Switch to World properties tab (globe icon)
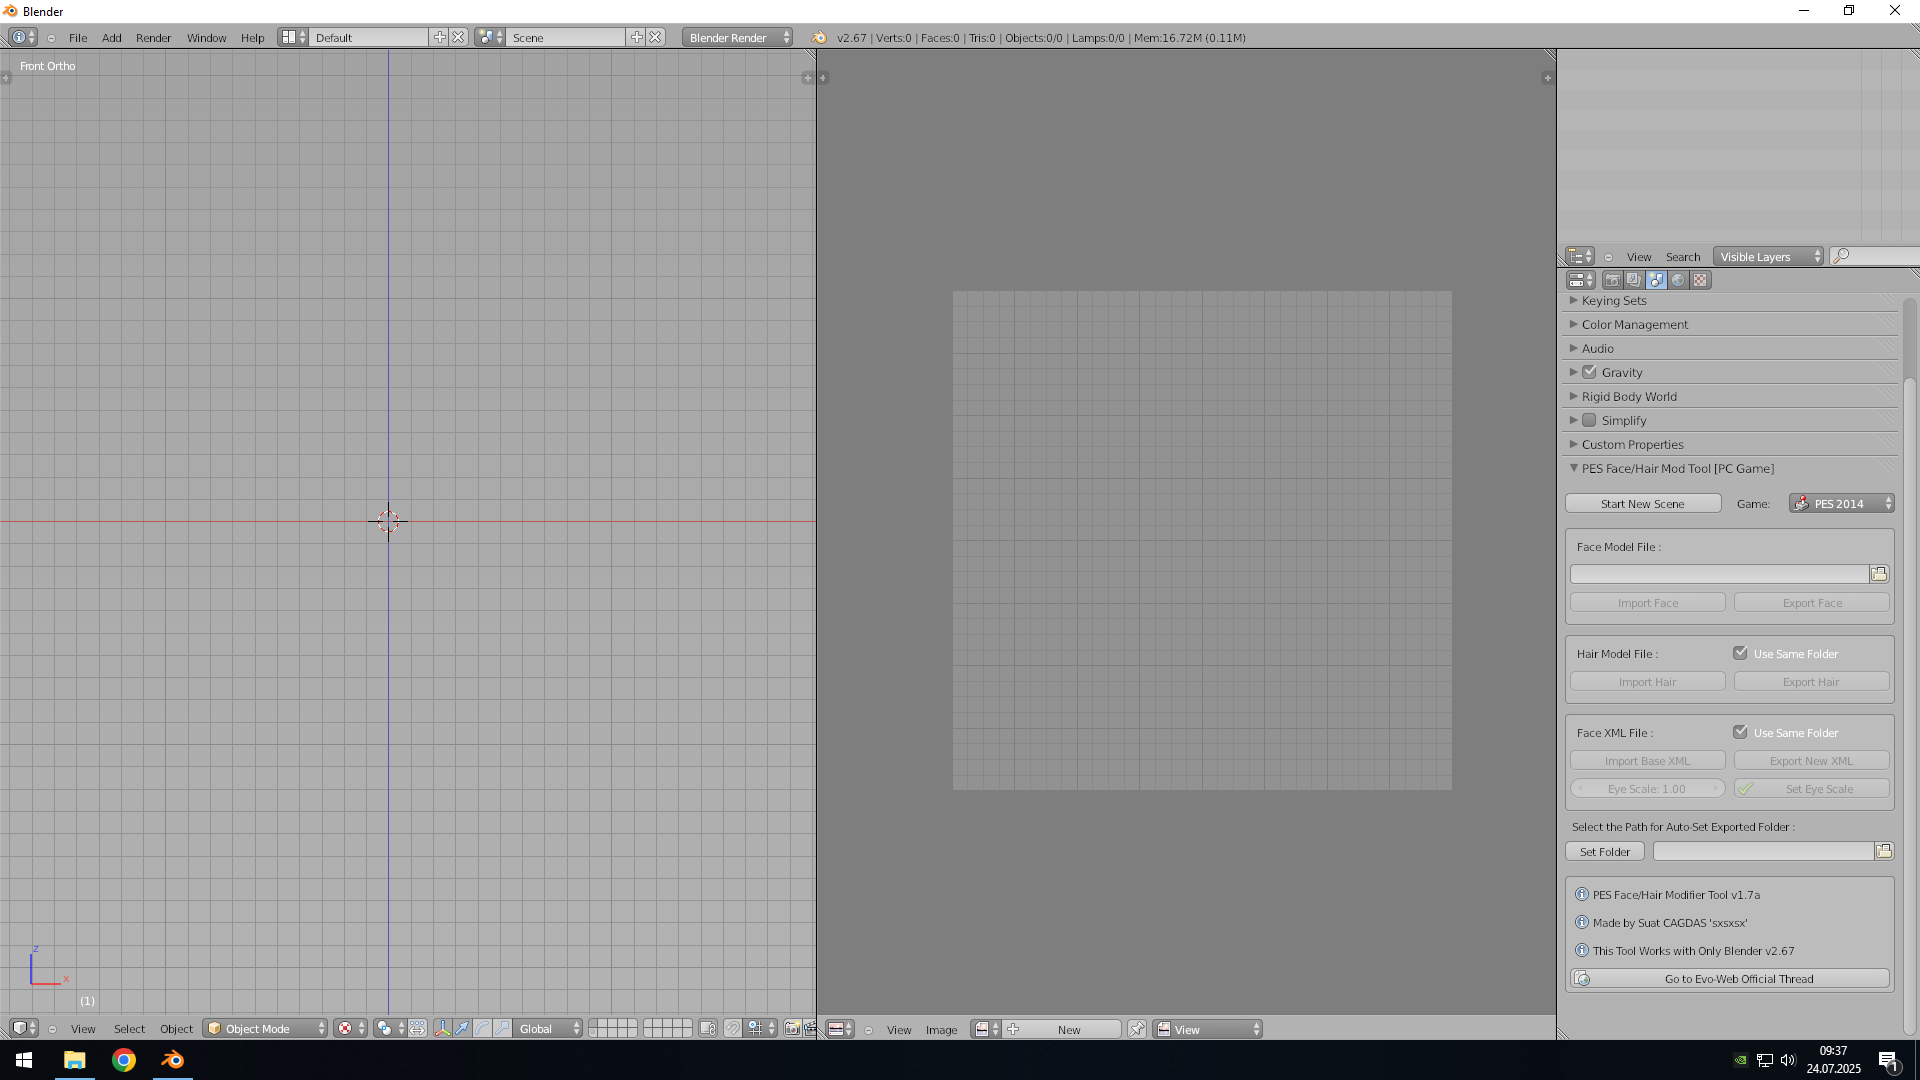 click(x=1678, y=281)
